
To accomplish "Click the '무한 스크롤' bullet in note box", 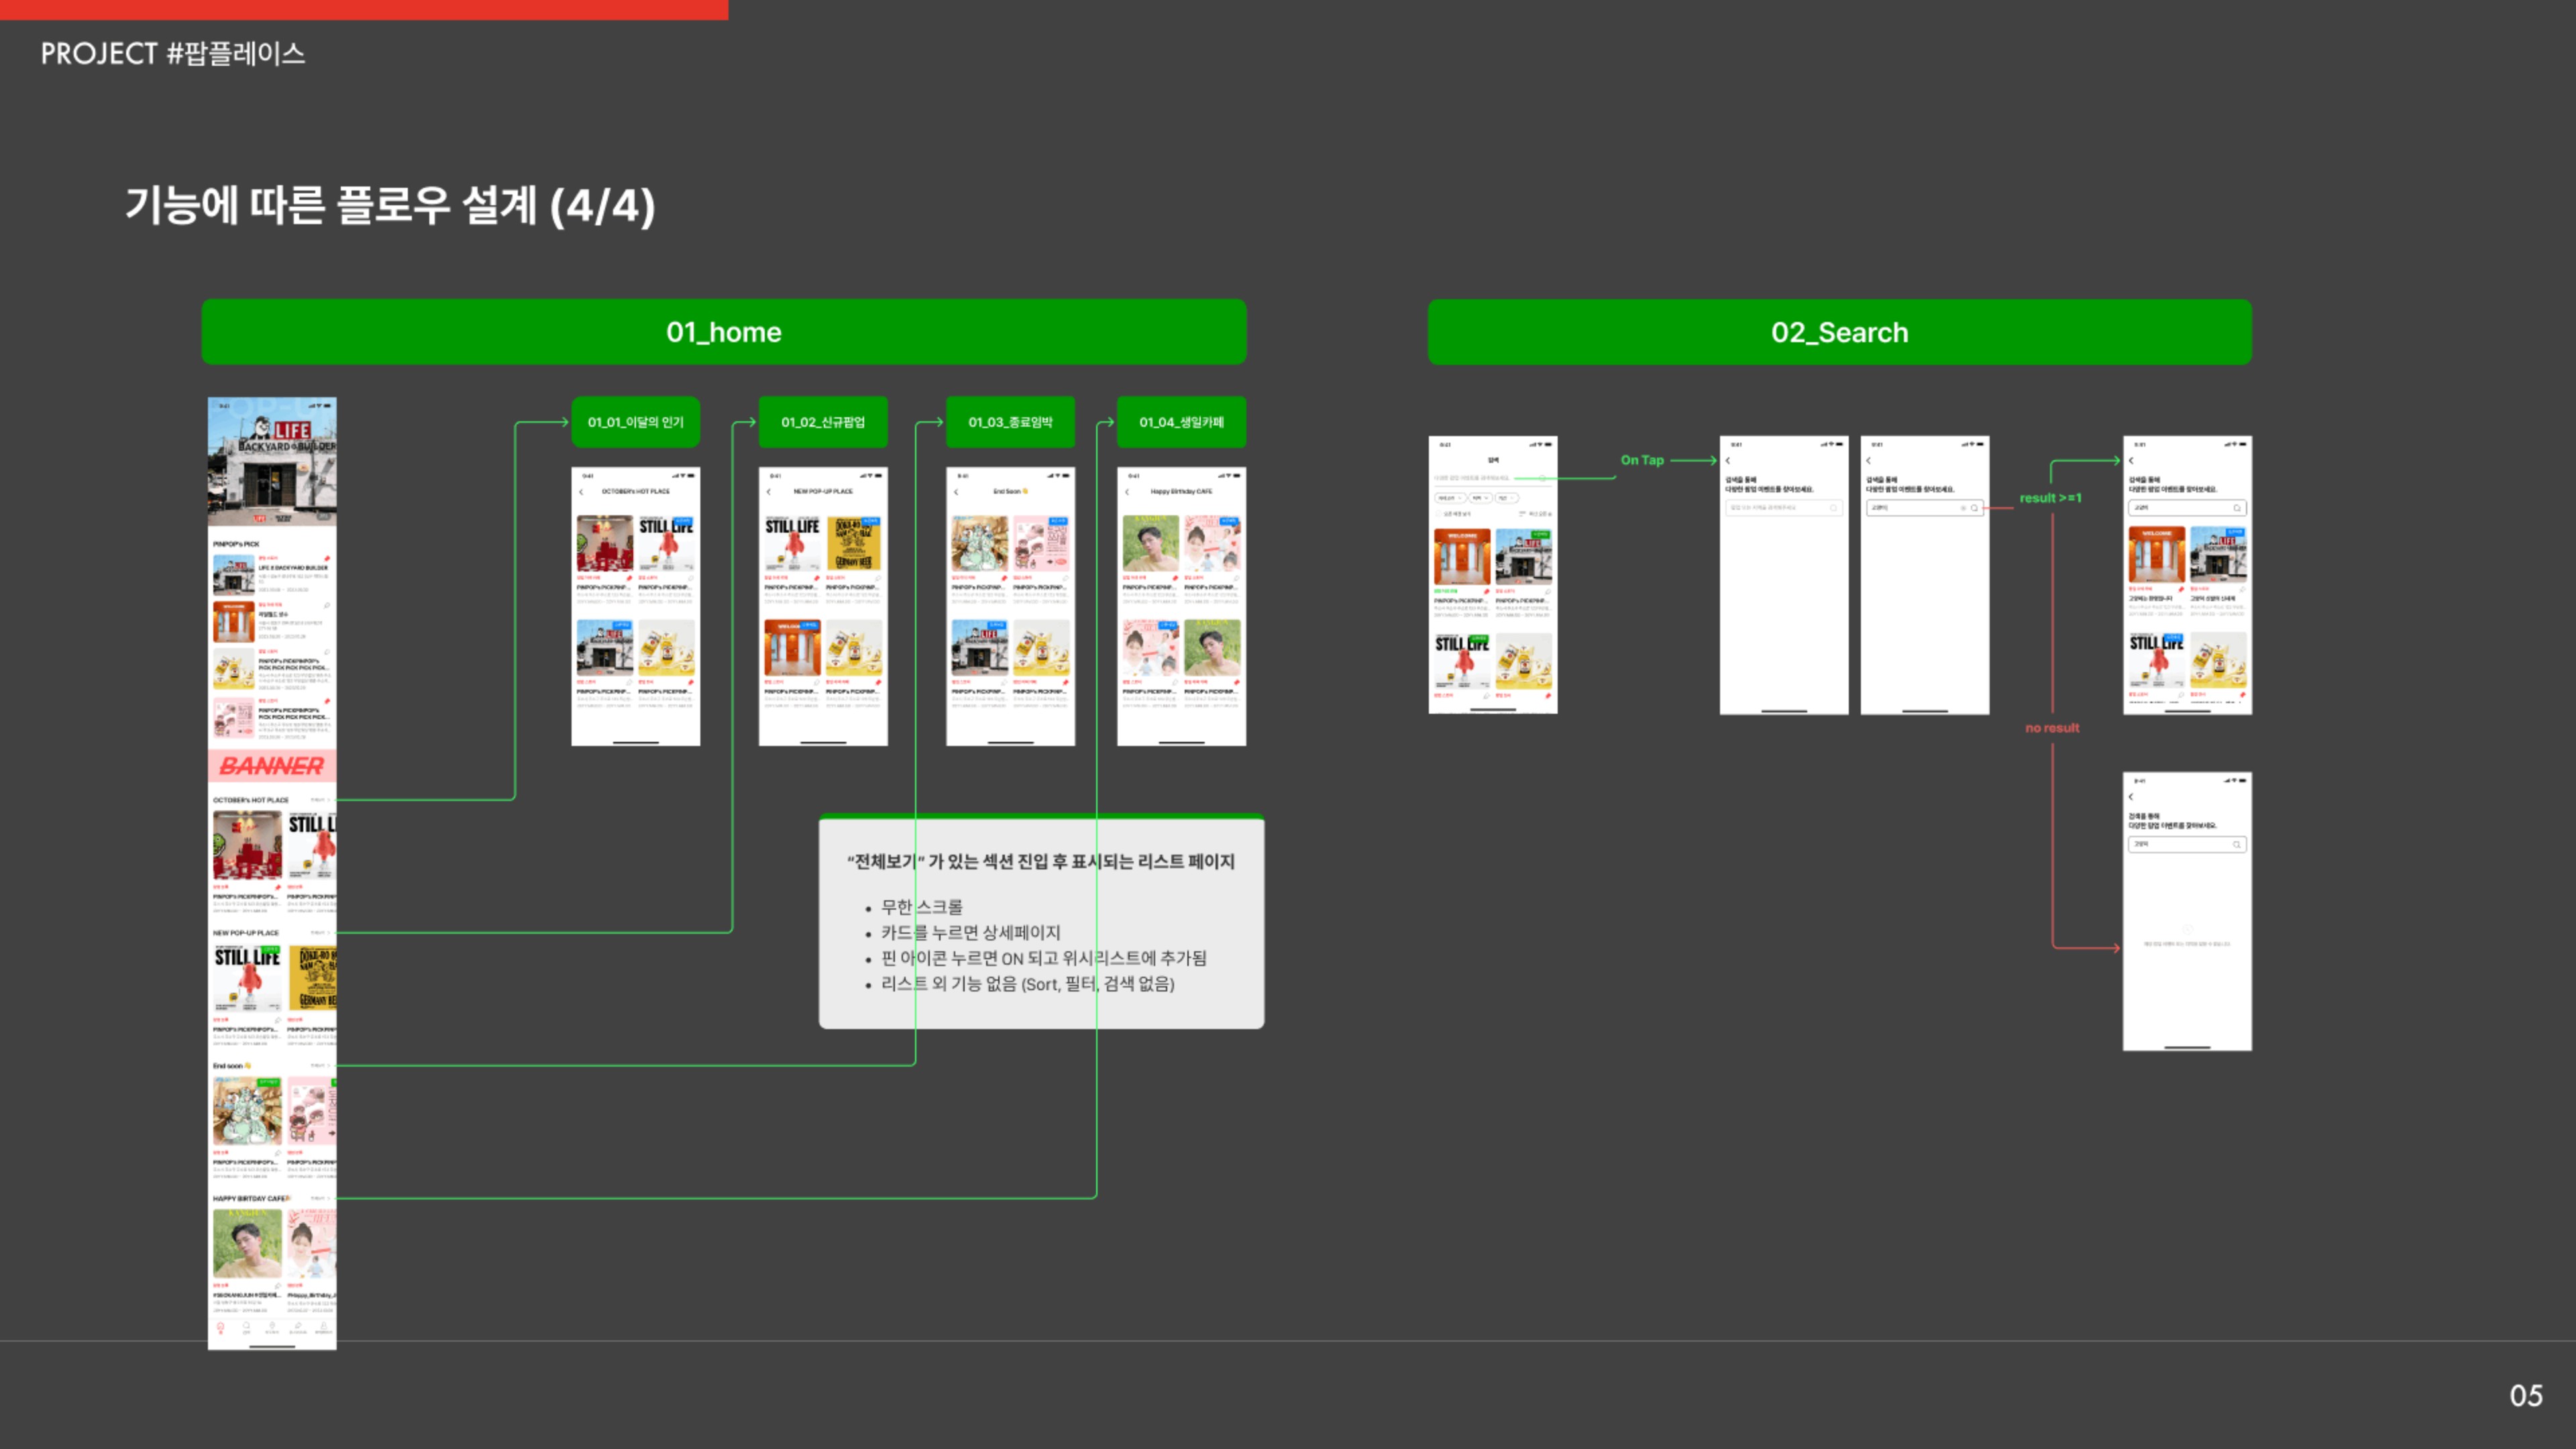I will click(921, 907).
